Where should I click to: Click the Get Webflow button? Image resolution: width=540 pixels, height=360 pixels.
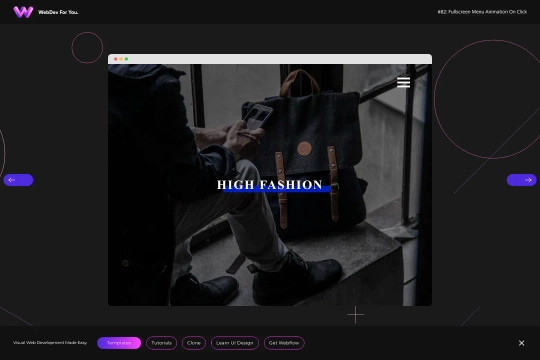click(x=284, y=343)
